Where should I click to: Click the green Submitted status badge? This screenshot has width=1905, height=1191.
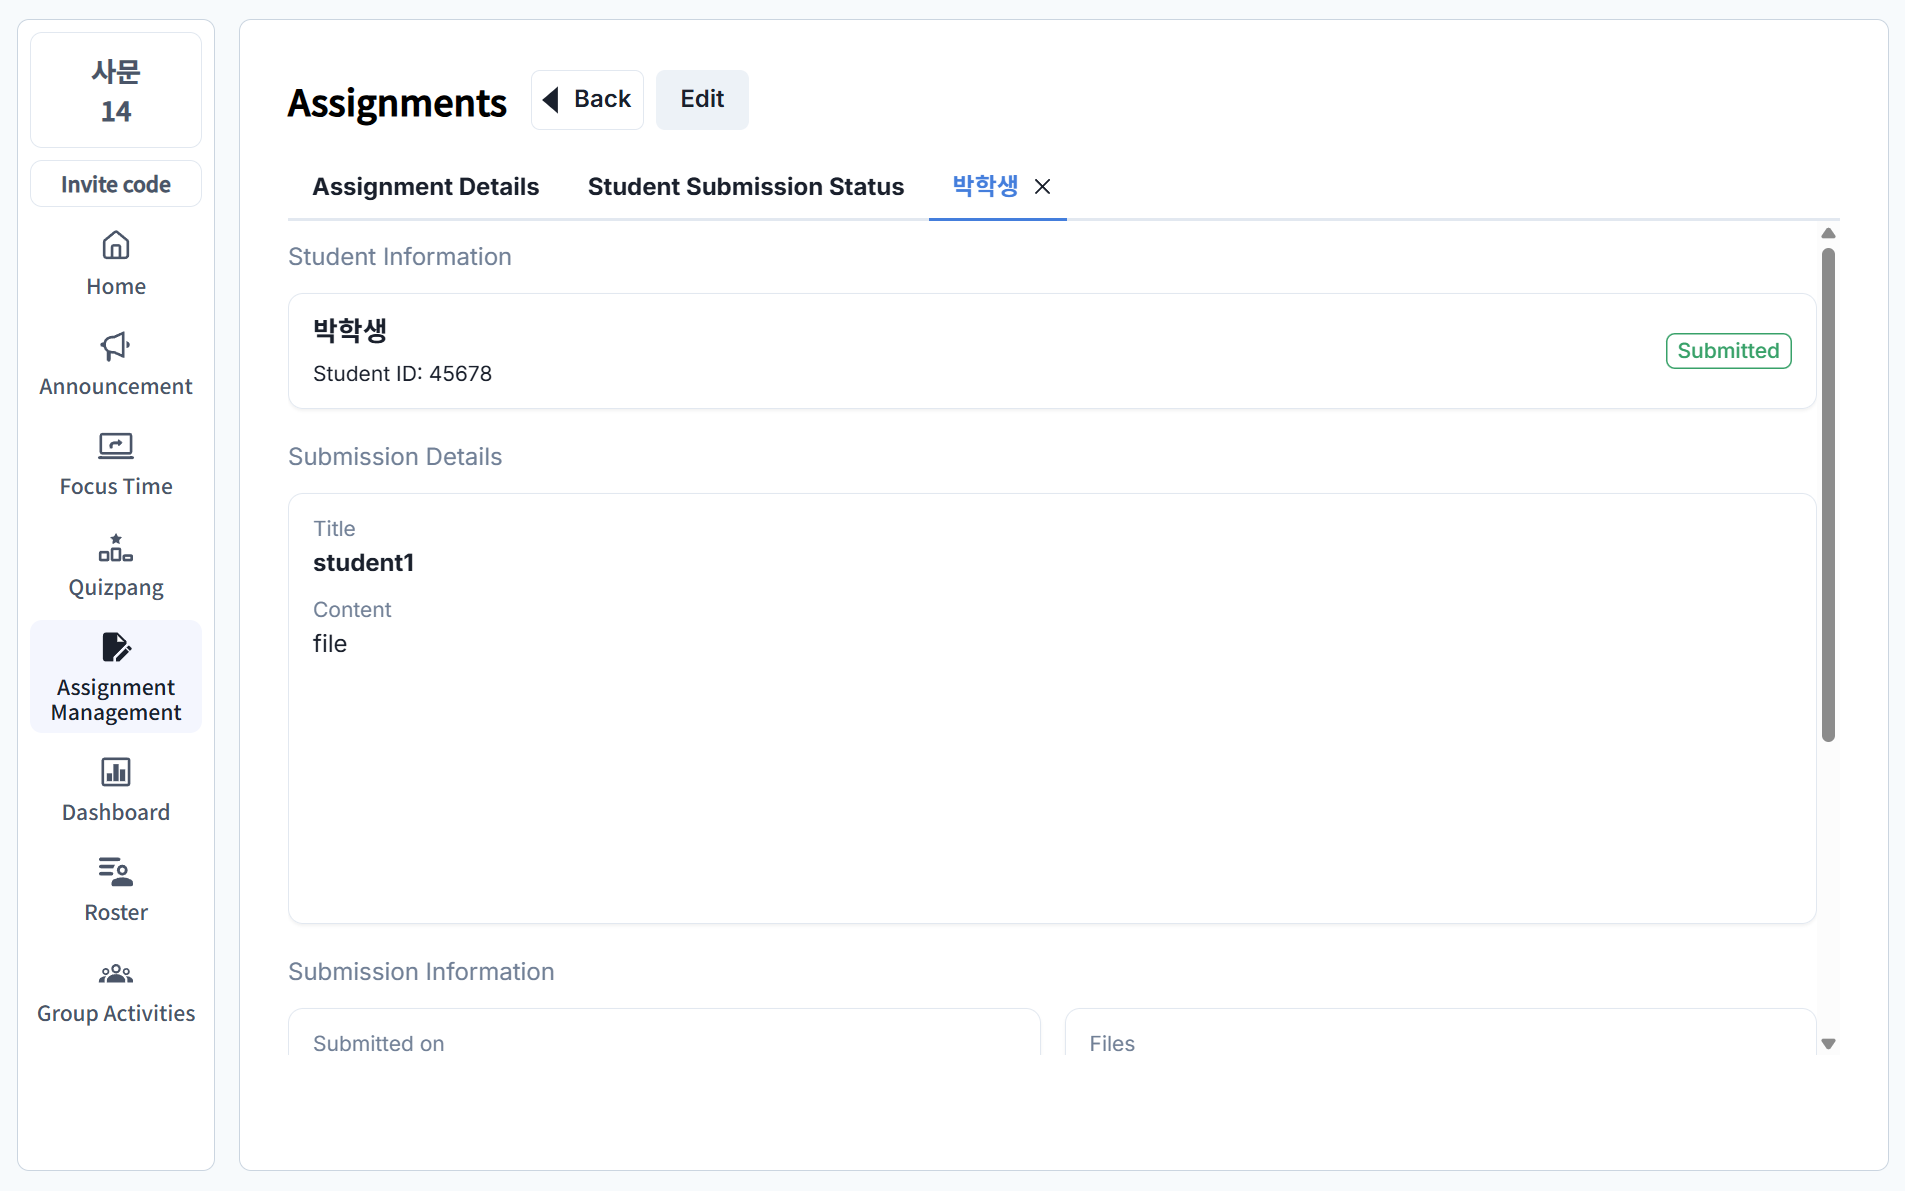pos(1727,351)
